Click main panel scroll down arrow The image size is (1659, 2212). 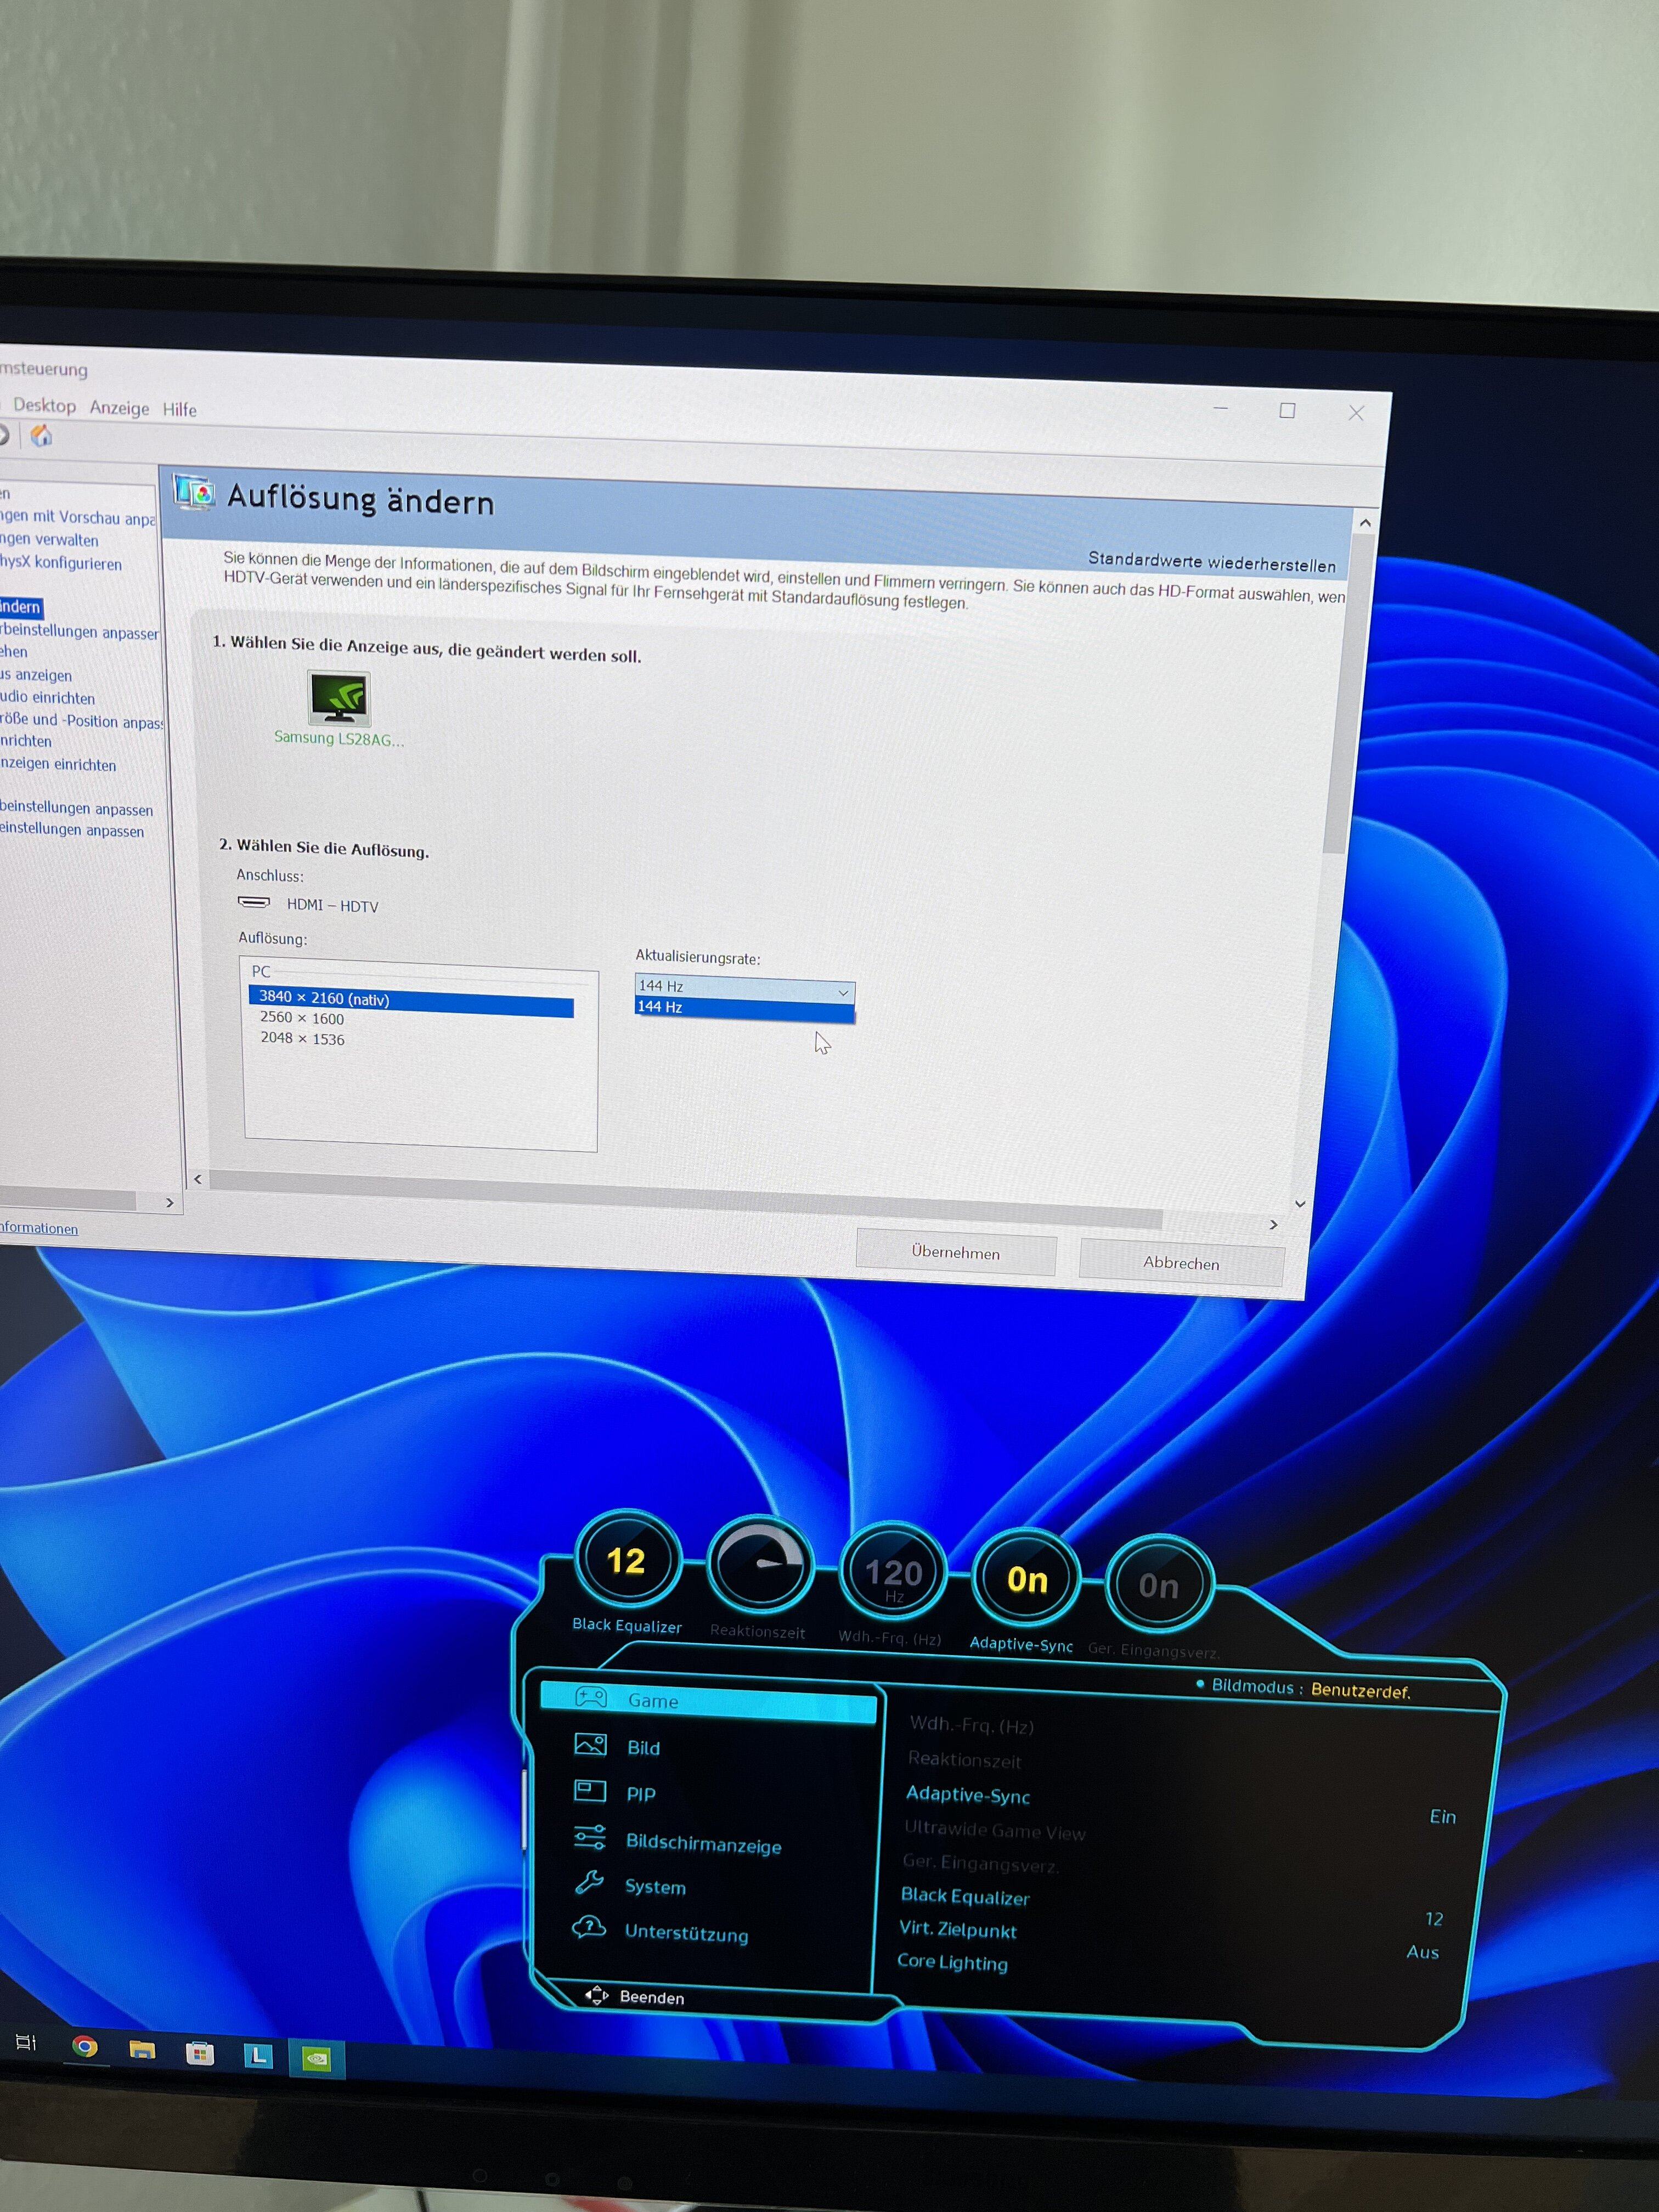point(1299,1203)
